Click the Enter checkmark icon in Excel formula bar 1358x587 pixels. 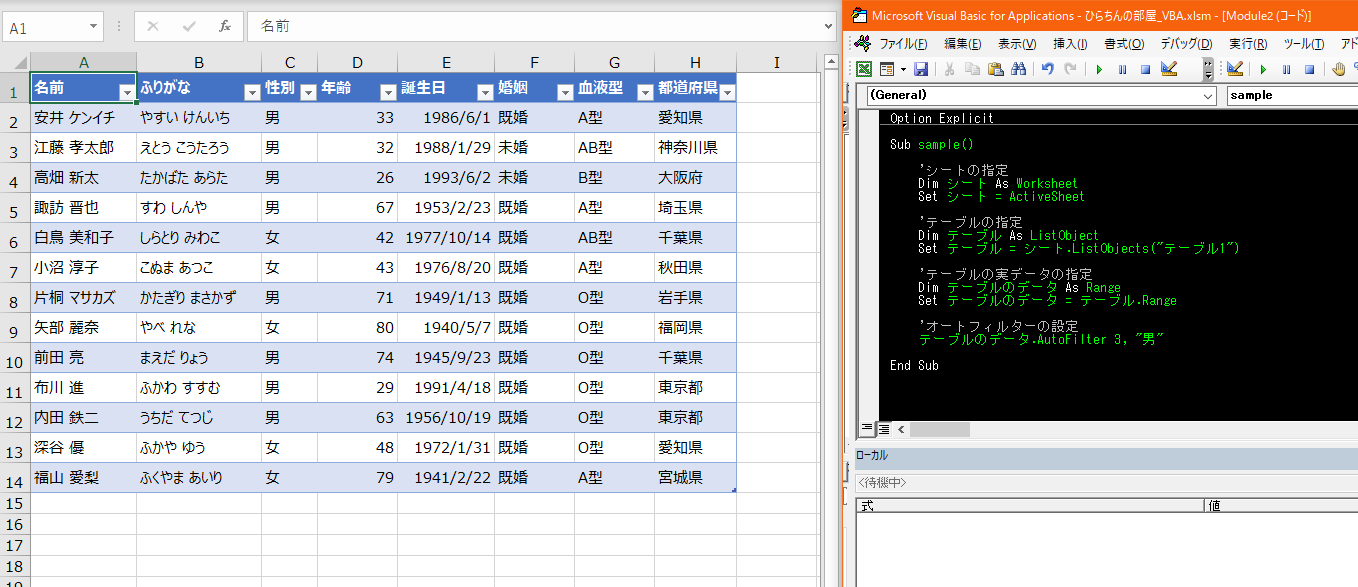[x=189, y=27]
